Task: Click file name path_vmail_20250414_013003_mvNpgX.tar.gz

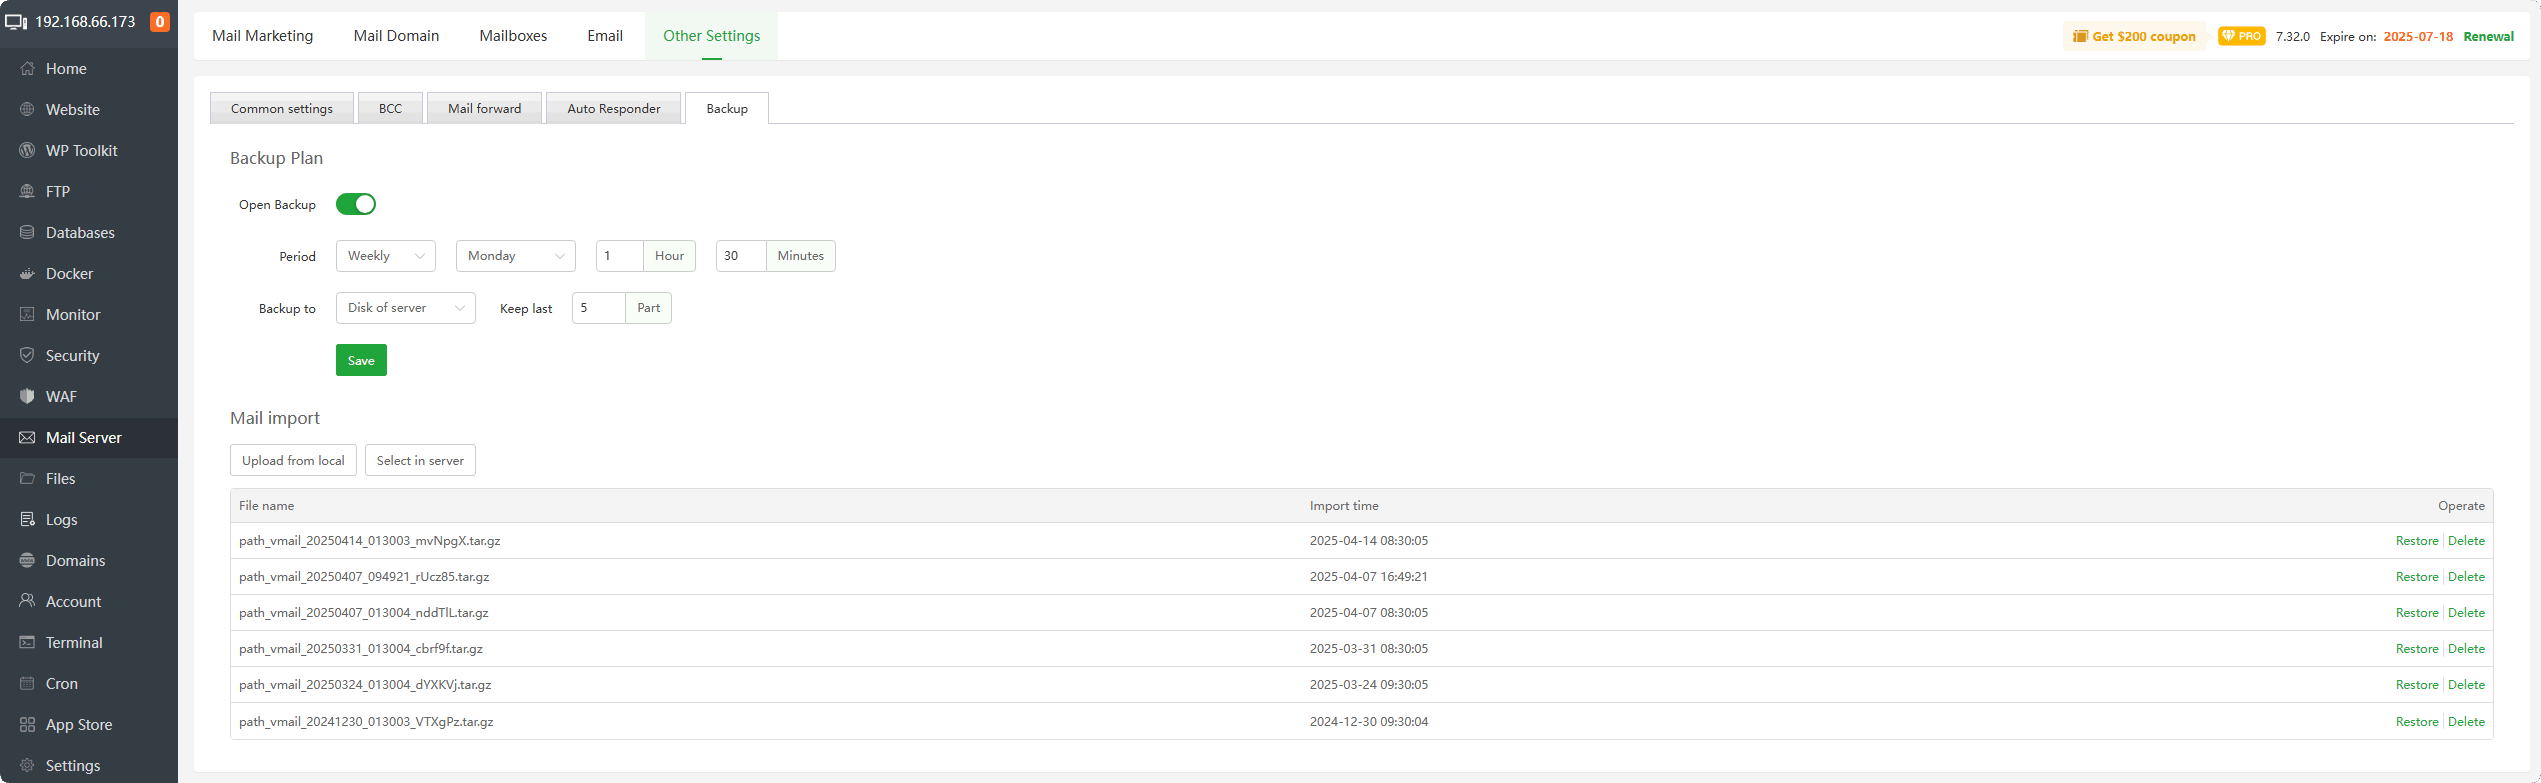Action: 370,541
